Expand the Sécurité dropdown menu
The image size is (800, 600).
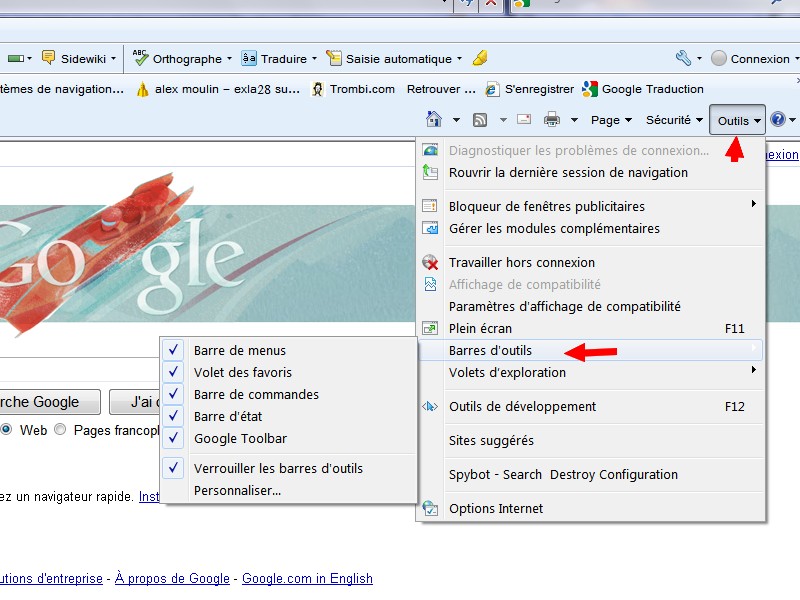(x=675, y=120)
